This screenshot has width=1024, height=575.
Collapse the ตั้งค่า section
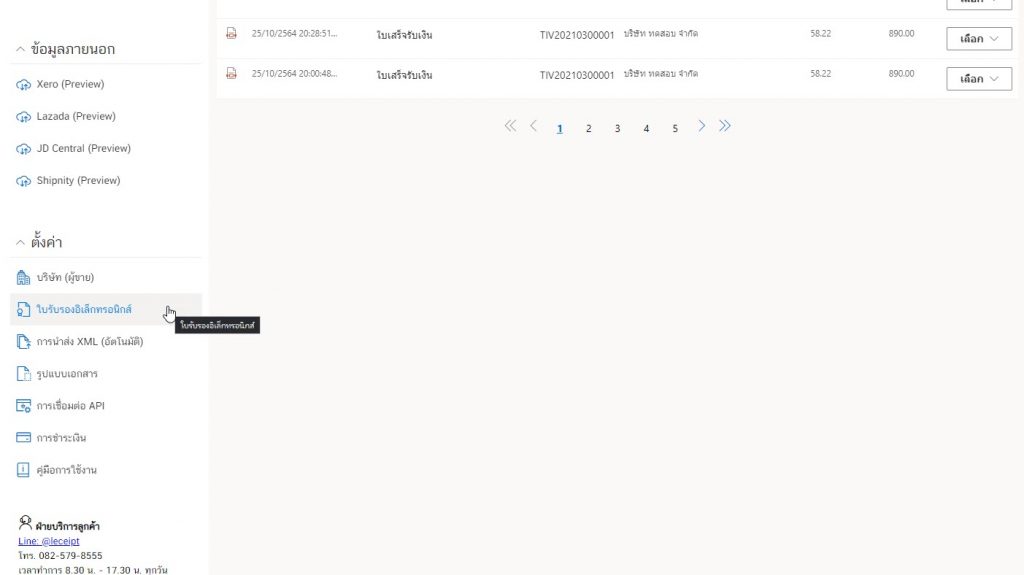20,242
